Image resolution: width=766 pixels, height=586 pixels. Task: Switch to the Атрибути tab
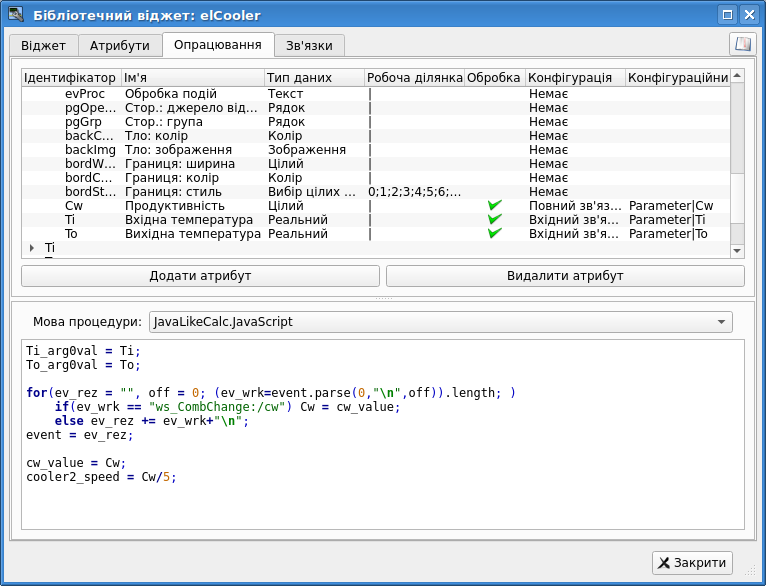(120, 46)
